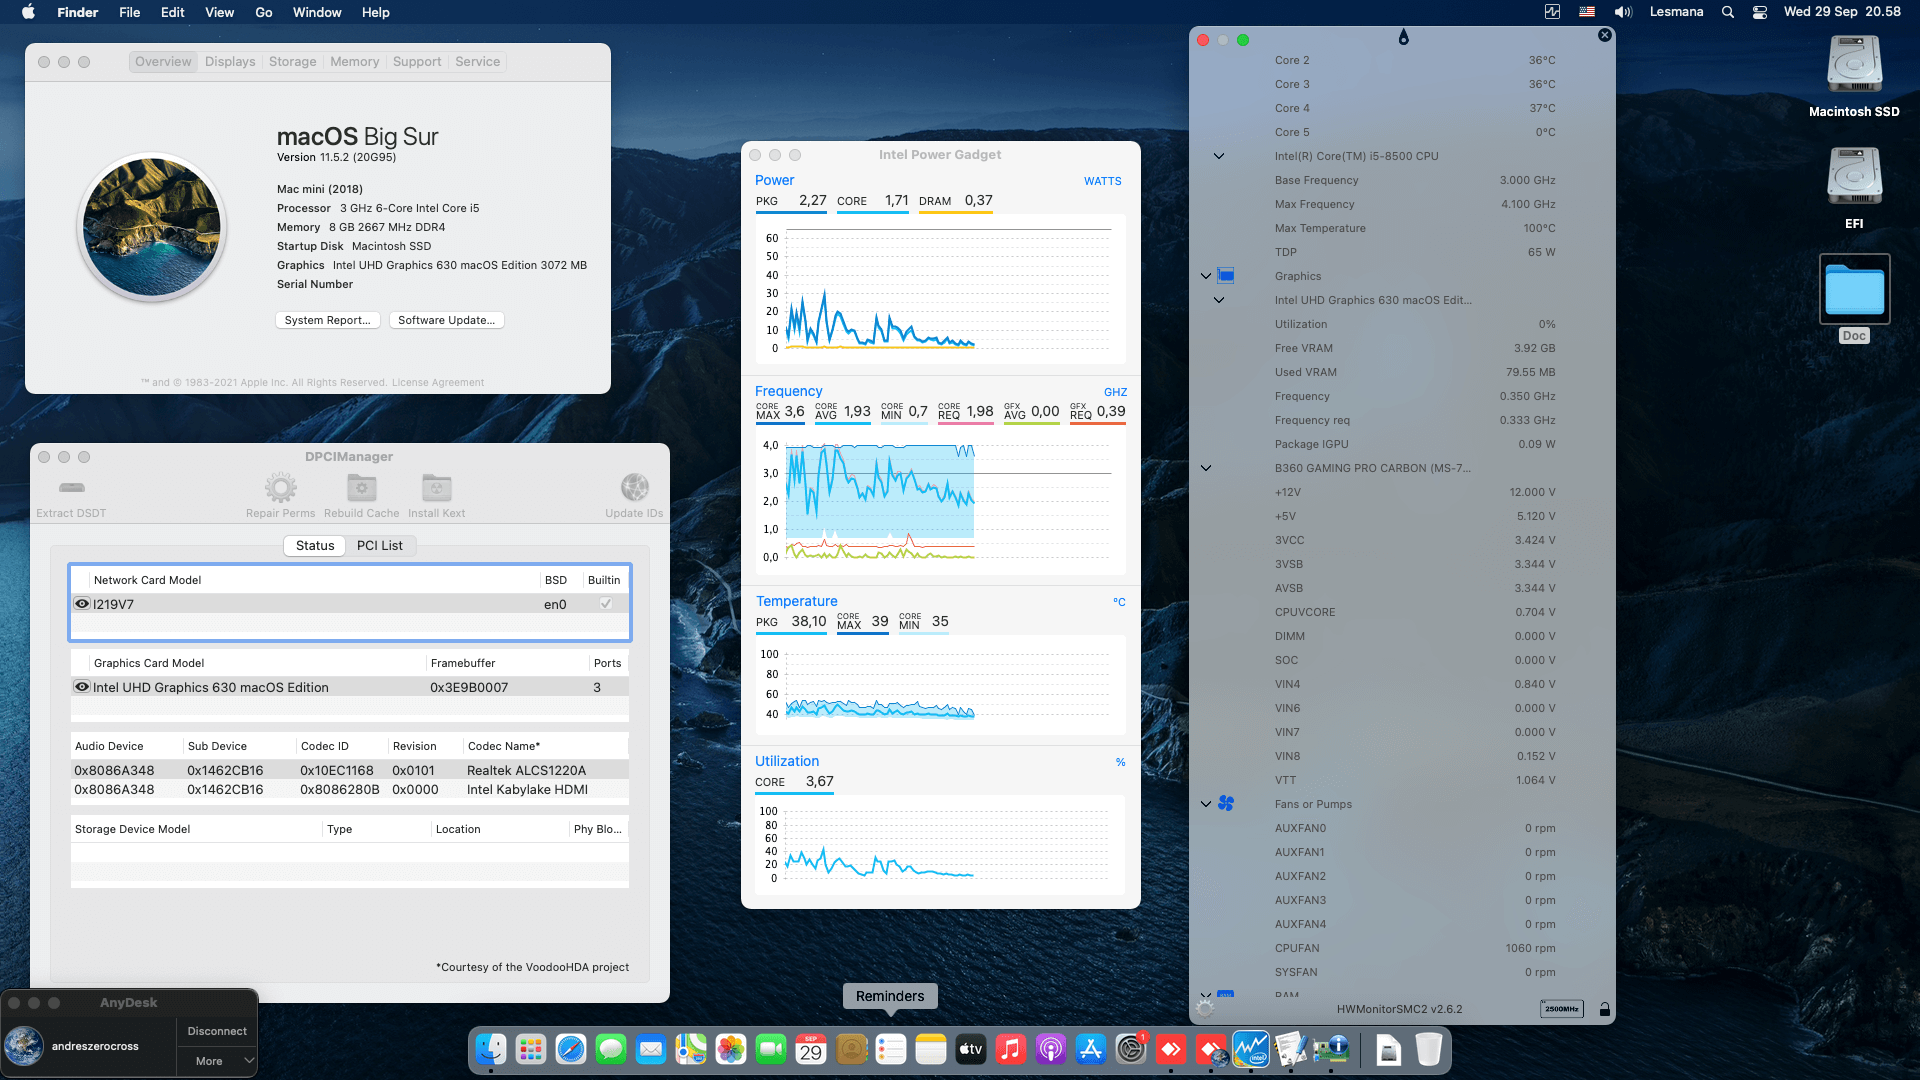1920x1080 pixels.
Task: Open Messages from the Dock
Action: tap(610, 1049)
